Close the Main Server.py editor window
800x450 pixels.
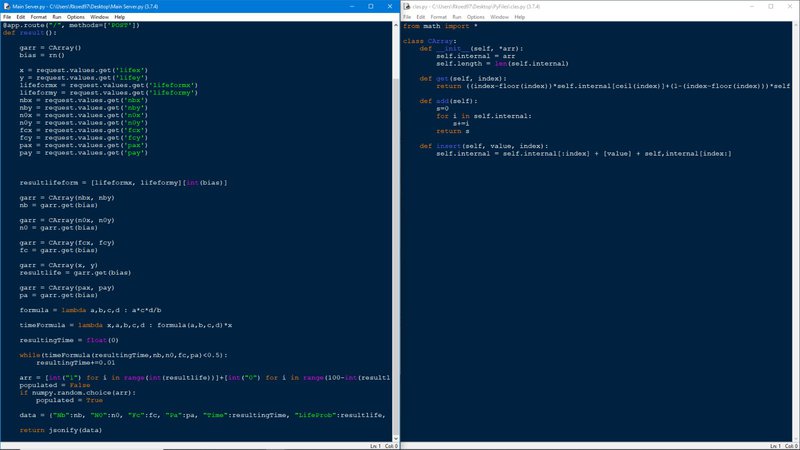(x=390, y=6)
